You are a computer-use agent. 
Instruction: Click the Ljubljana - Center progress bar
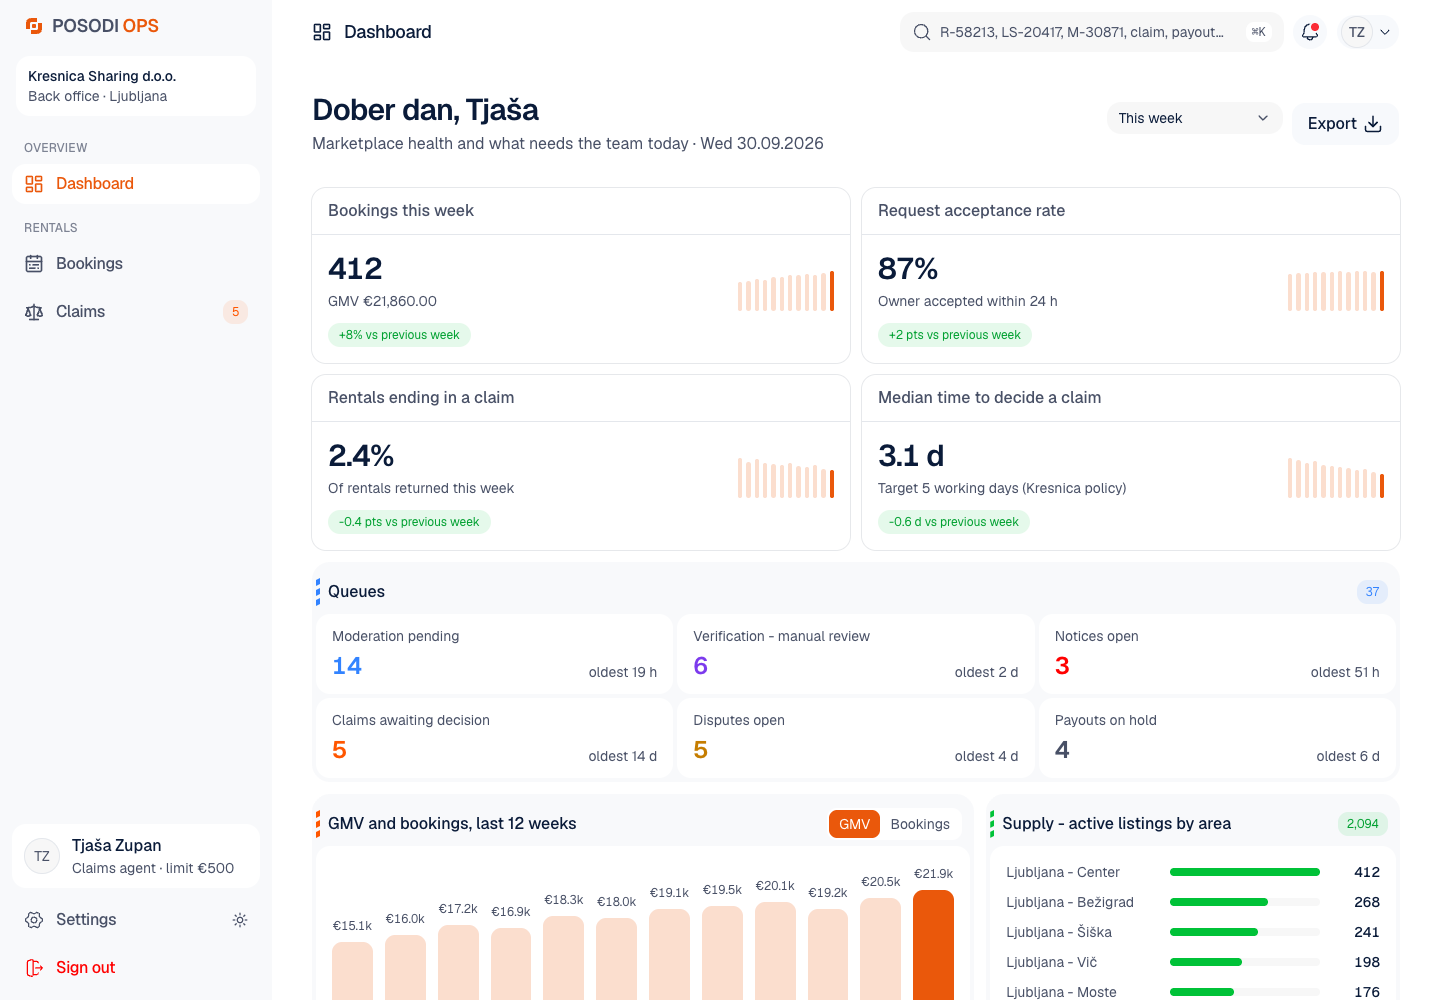(1245, 872)
